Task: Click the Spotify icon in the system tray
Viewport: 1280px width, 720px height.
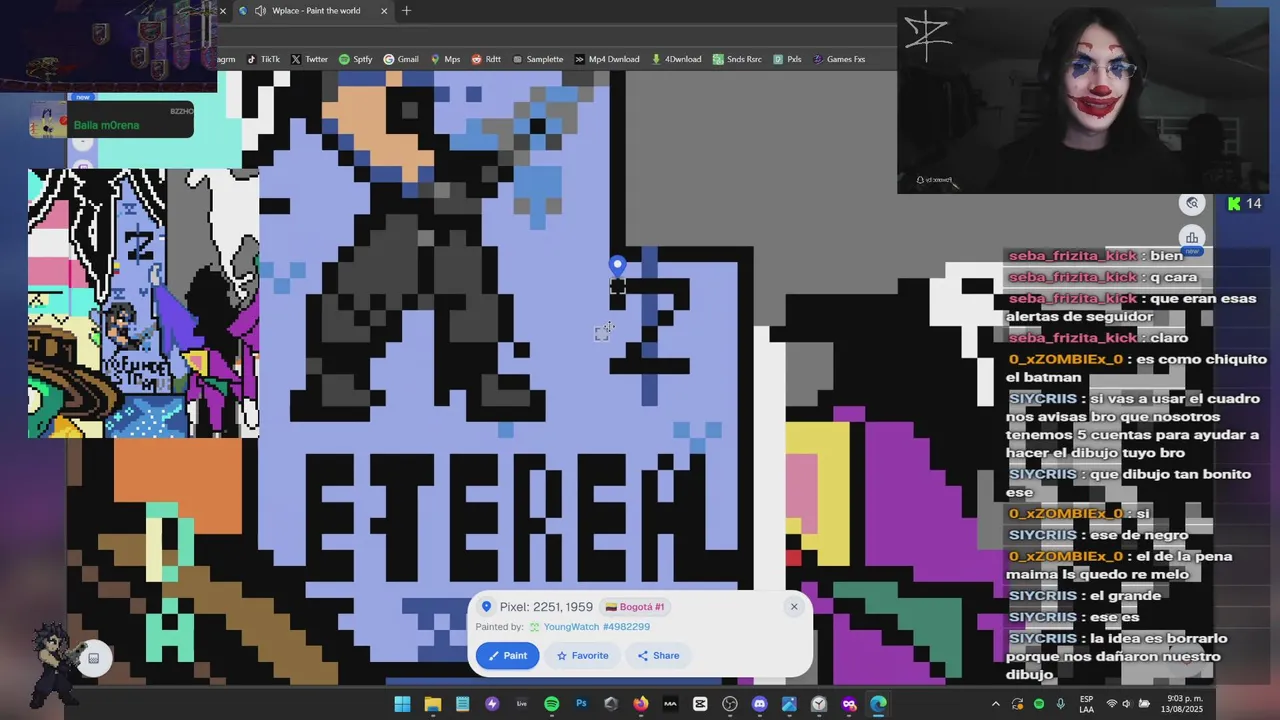Action: tap(1039, 704)
